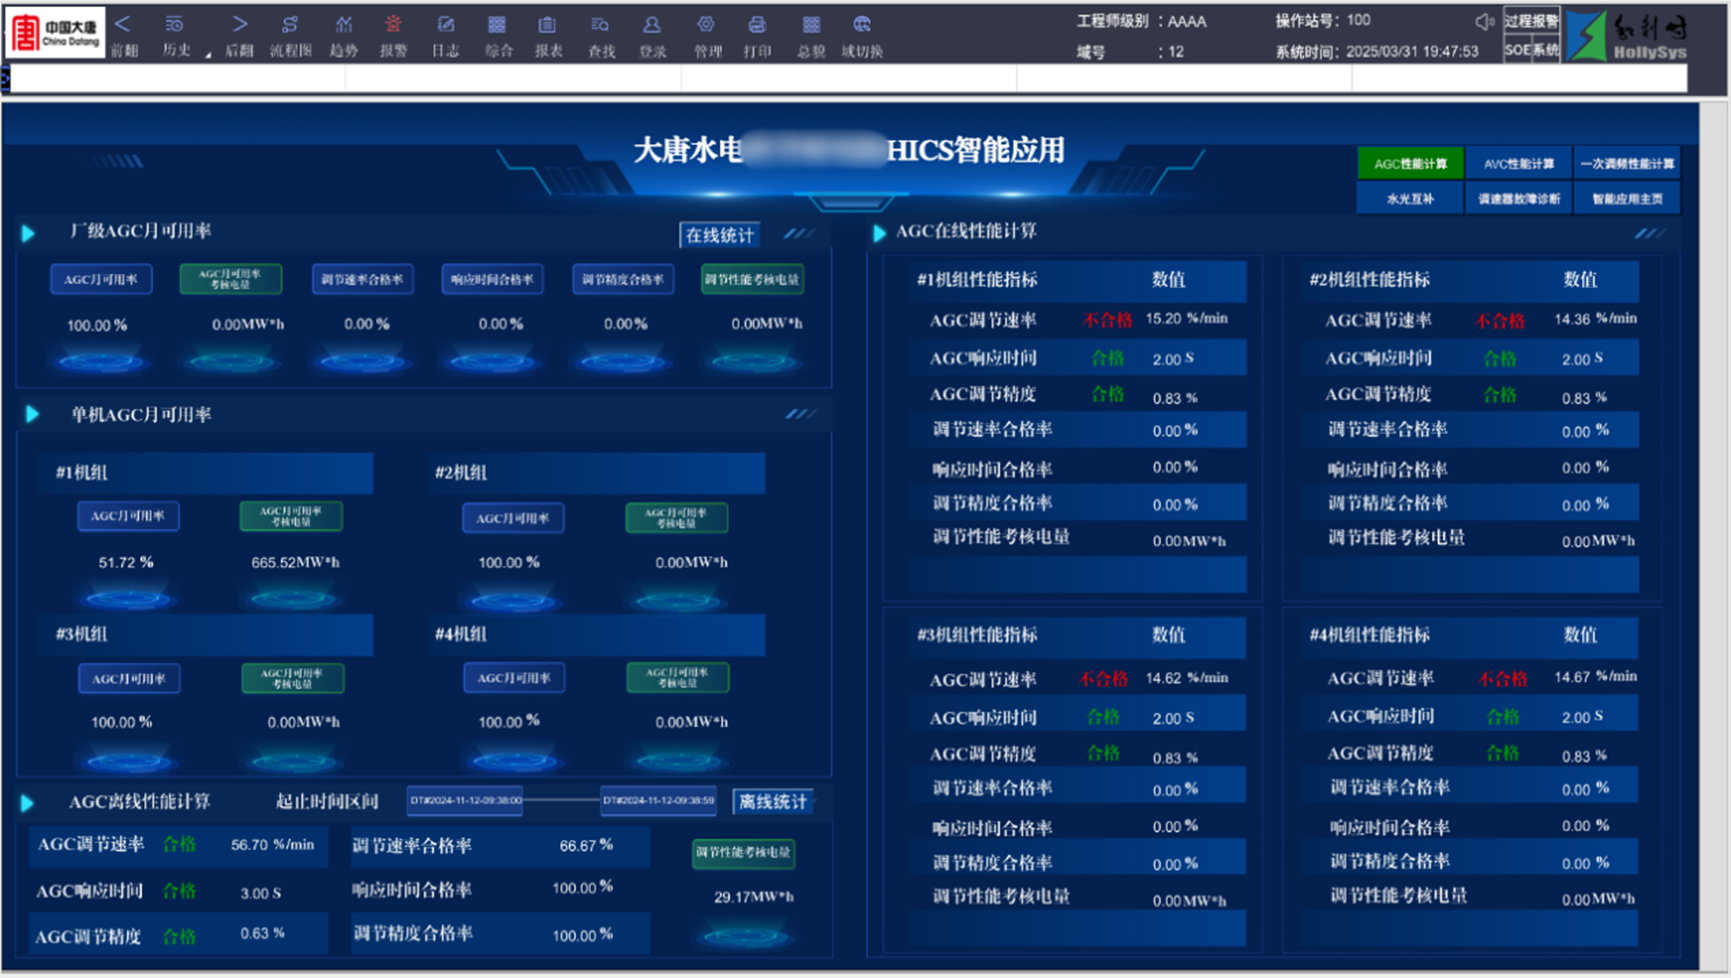
Task: Click the 报表 report icon
Action: click(x=547, y=25)
